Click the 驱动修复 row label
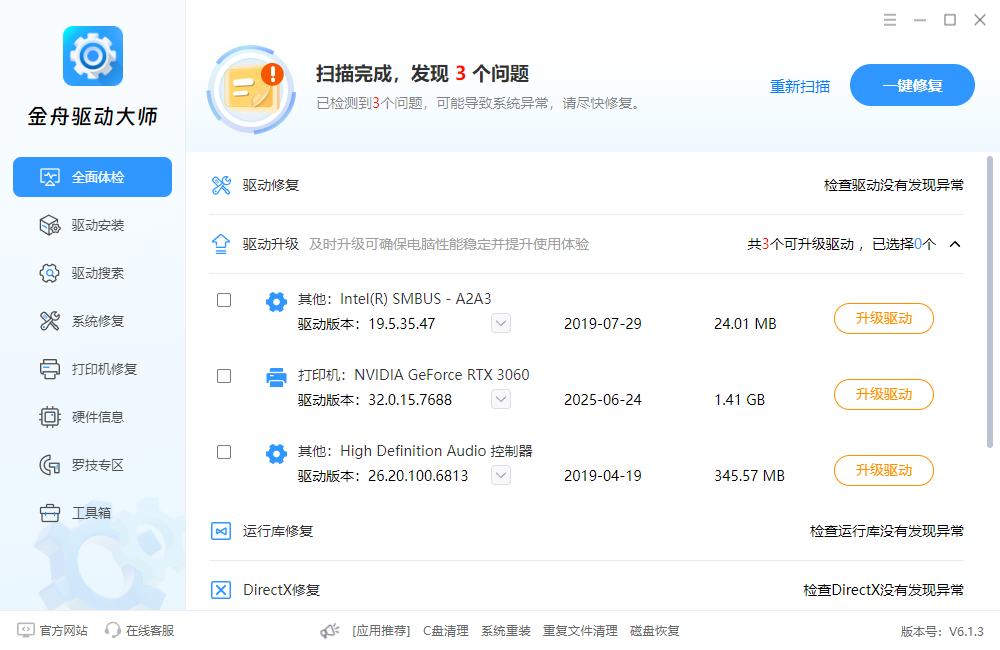Image resolution: width=1000 pixels, height=650 pixels. pos(270,186)
